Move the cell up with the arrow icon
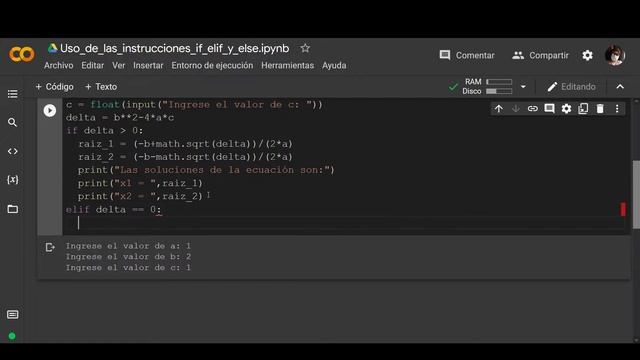Screen dimensions: 640x360 [499, 109]
